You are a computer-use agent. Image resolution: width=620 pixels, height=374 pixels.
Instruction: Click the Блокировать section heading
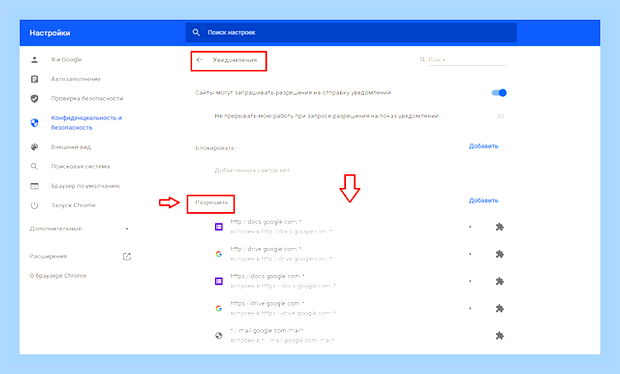pos(215,148)
